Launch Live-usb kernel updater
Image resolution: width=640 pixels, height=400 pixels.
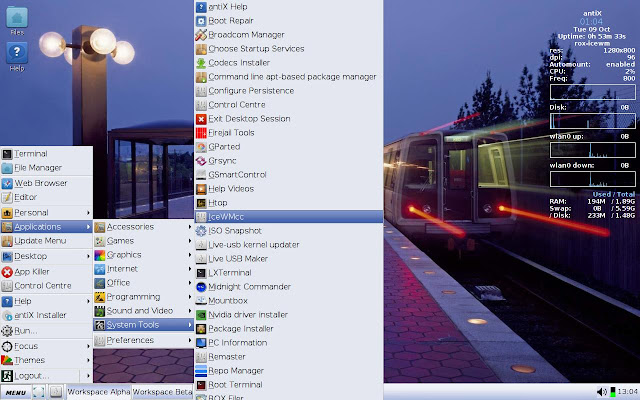point(289,244)
